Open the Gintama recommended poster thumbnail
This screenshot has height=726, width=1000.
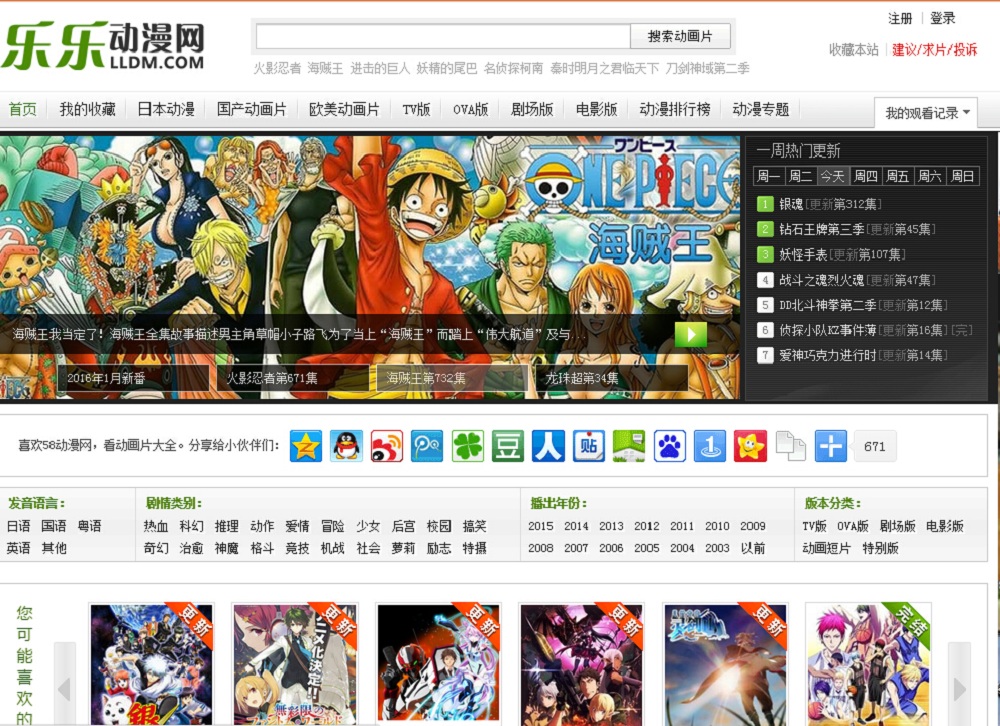coord(152,664)
